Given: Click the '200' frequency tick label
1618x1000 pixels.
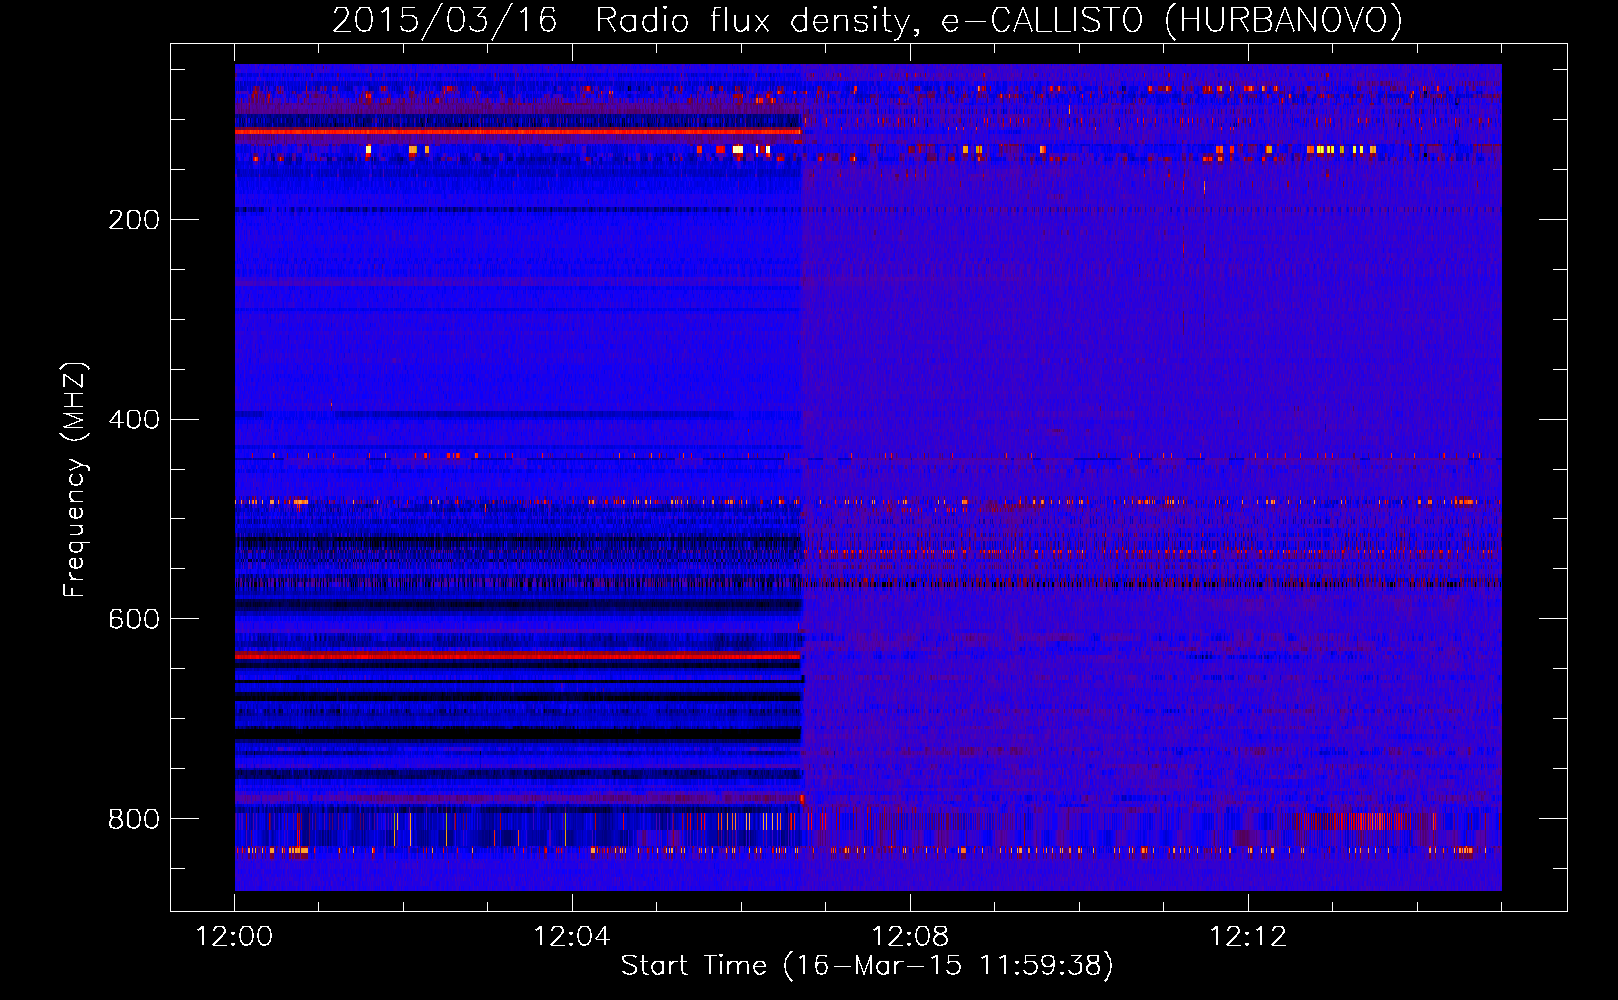Looking at the screenshot, I should pyautogui.click(x=134, y=220).
